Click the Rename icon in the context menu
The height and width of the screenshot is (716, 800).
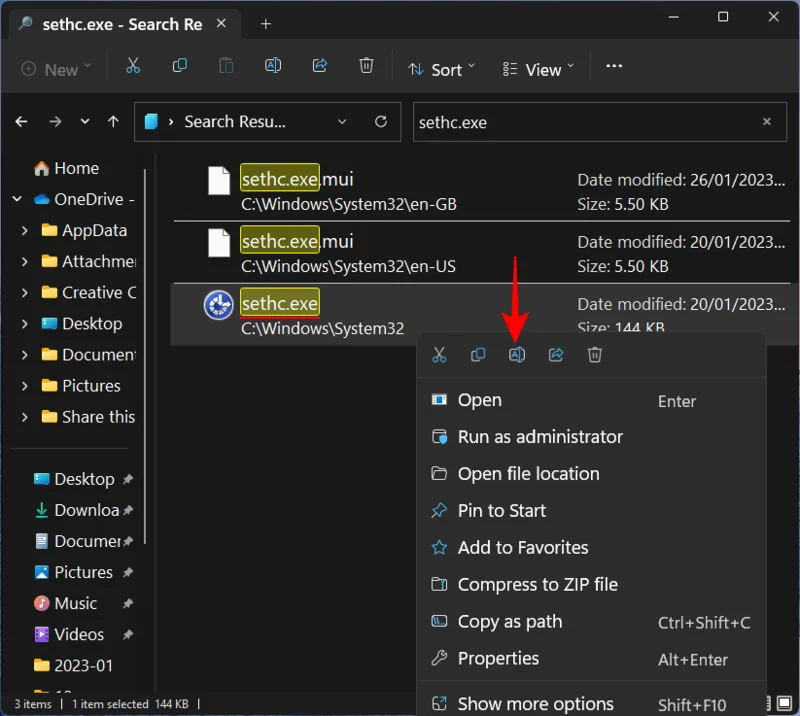[x=517, y=354]
